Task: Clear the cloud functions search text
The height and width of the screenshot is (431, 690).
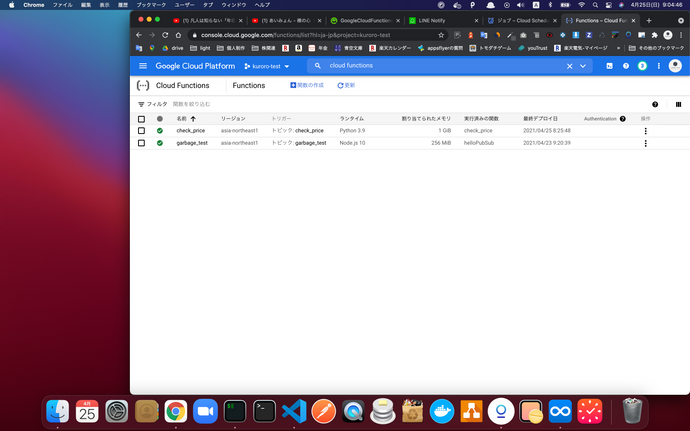Action: 570,66
